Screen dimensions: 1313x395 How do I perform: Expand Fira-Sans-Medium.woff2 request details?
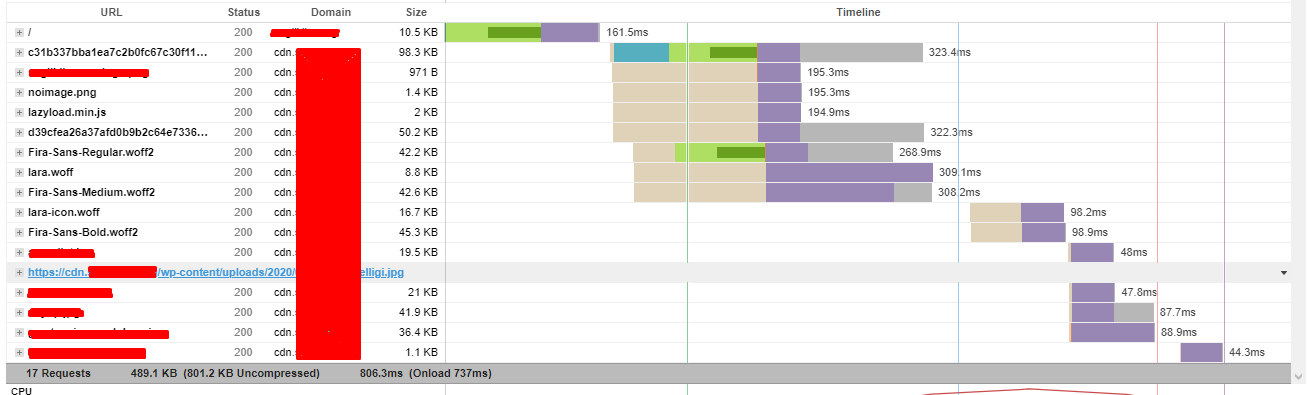19,192
